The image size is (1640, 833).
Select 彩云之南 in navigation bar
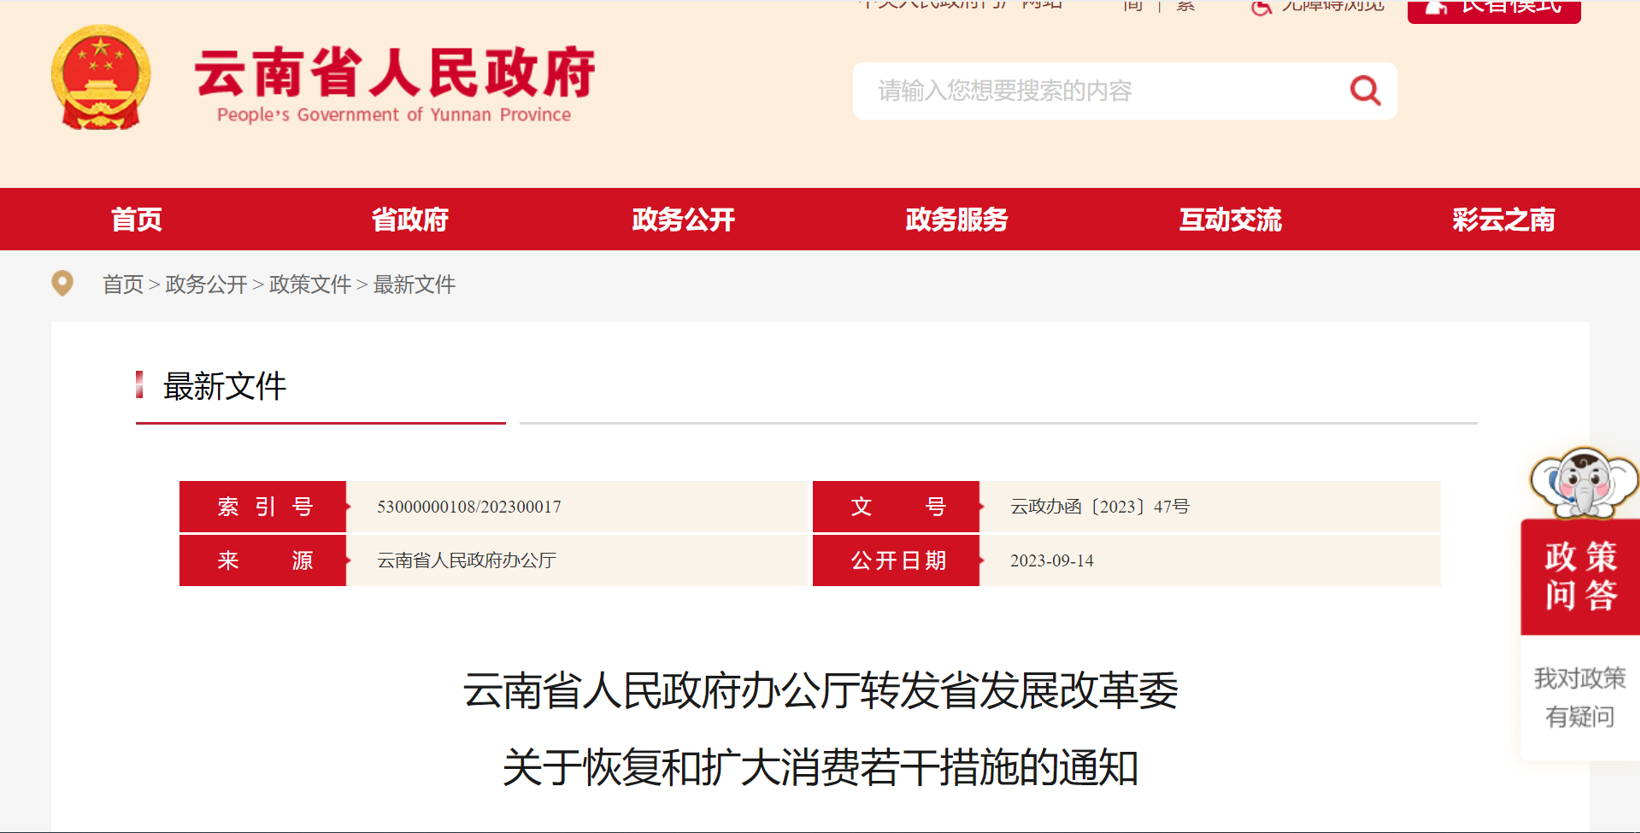(1503, 220)
